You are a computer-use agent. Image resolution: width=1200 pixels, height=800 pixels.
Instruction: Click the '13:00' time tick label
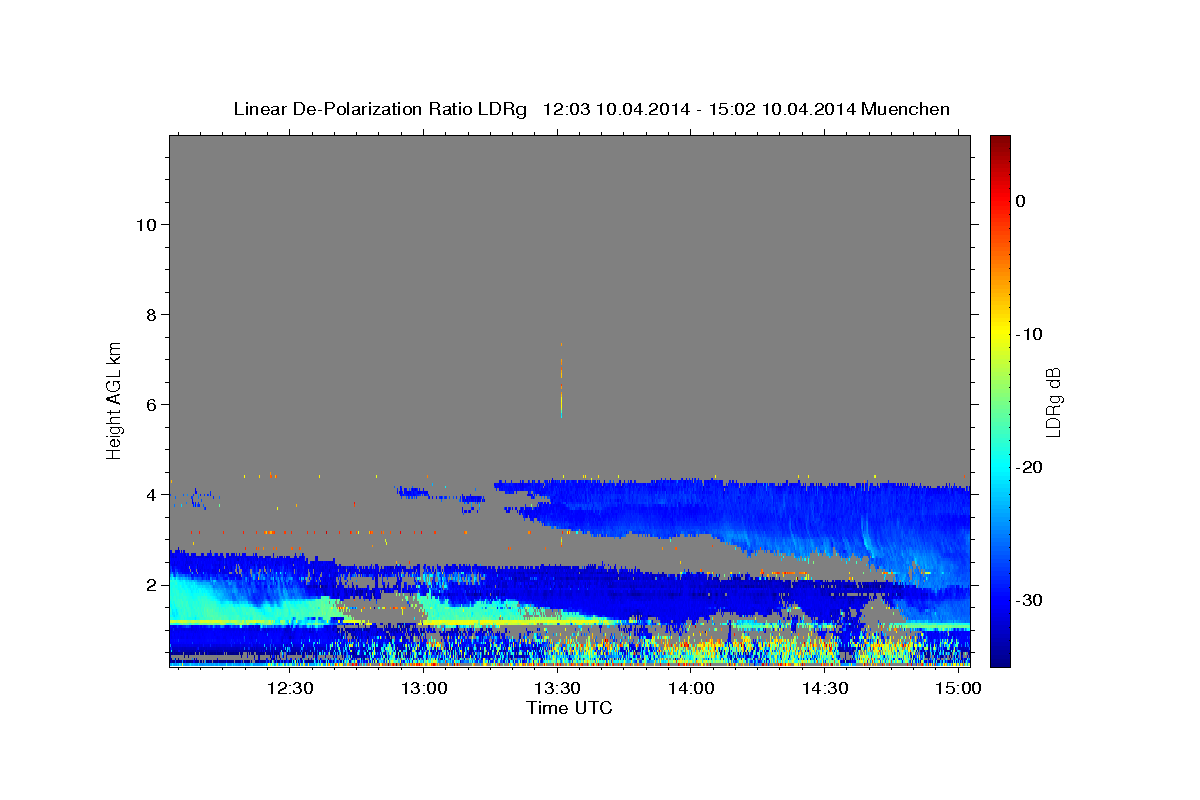click(x=424, y=688)
